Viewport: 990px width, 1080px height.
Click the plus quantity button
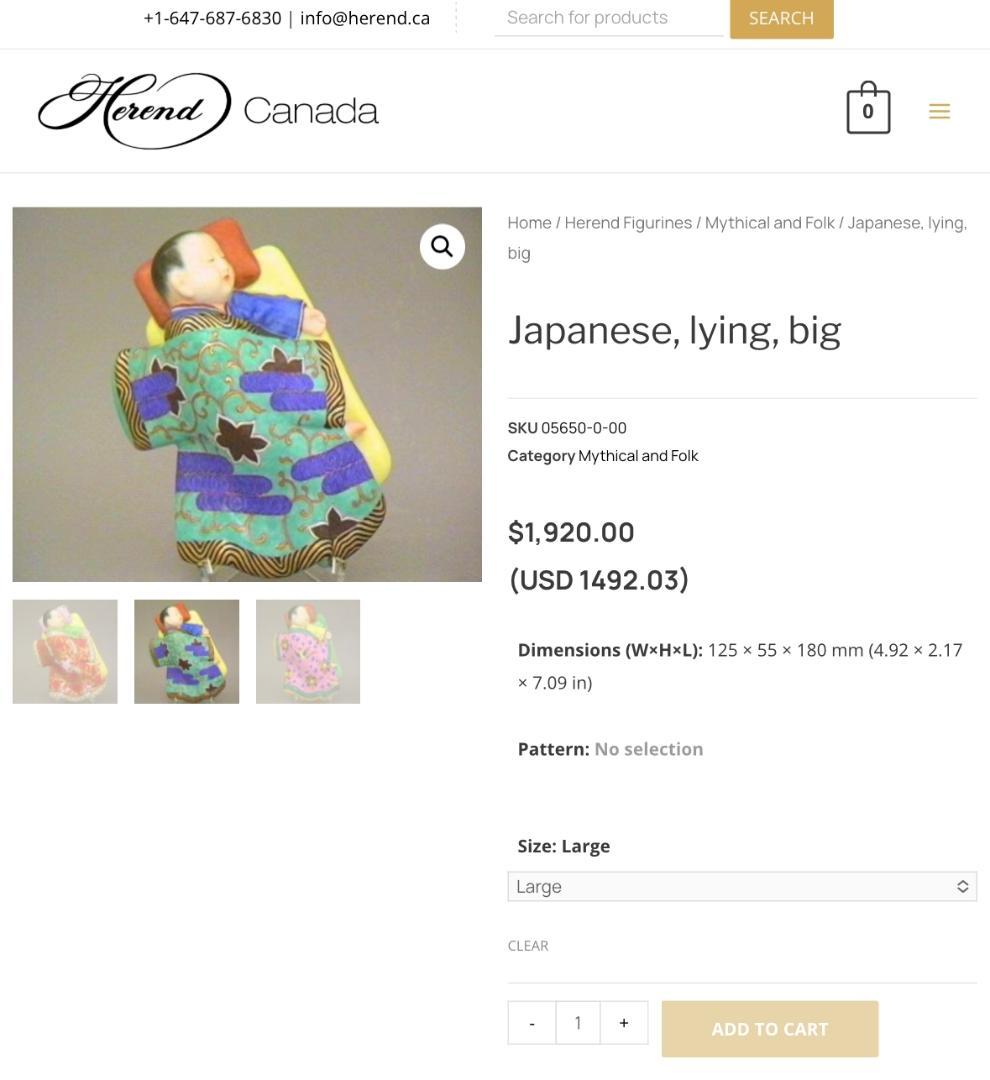tap(623, 1023)
